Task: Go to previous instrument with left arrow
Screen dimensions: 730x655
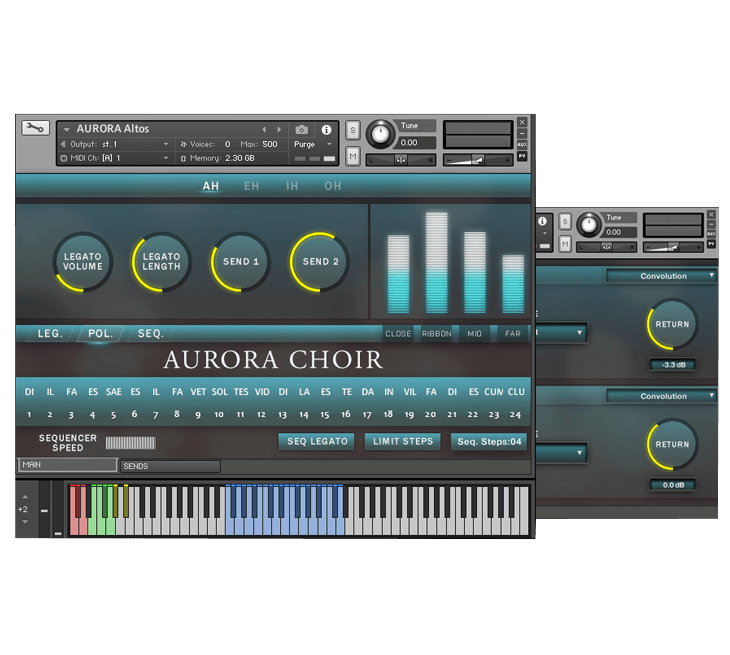Action: point(264,129)
